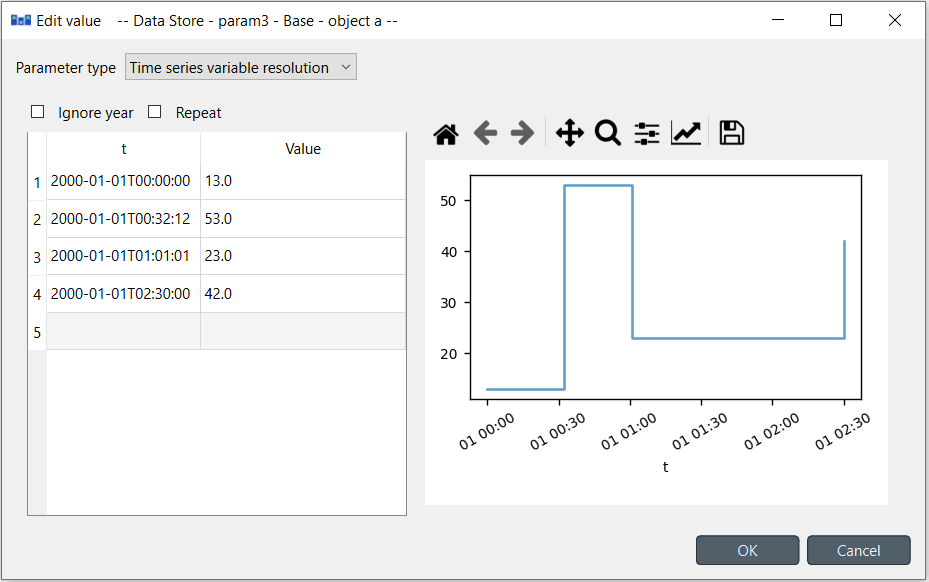Enable the Repeat checkbox
The height and width of the screenshot is (582, 929).
[155, 111]
